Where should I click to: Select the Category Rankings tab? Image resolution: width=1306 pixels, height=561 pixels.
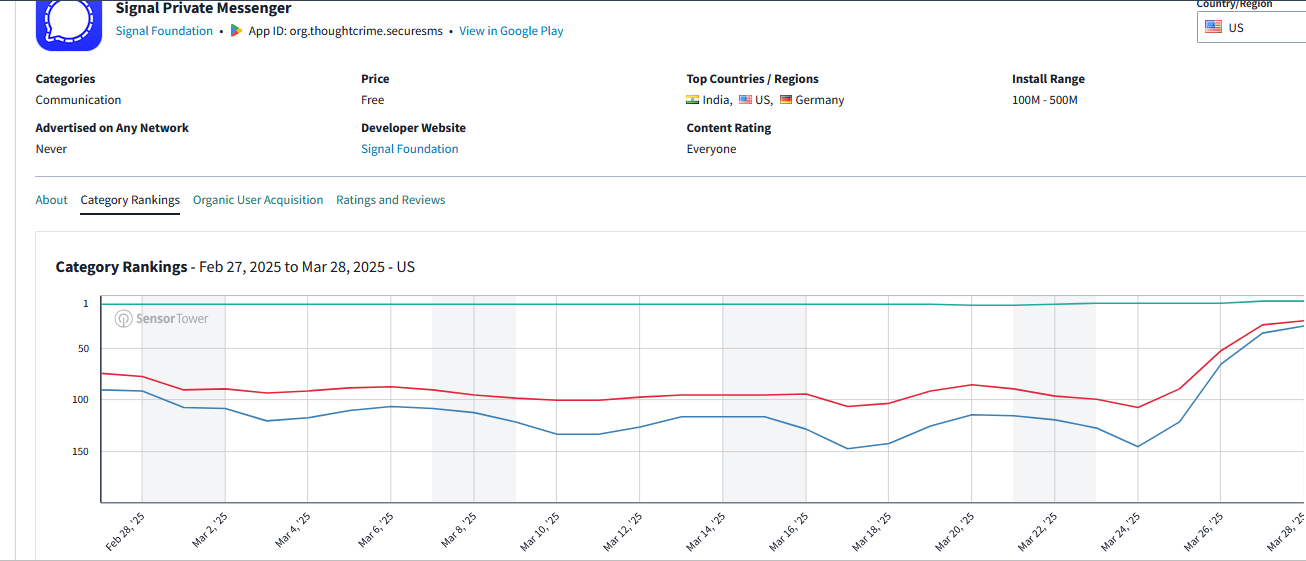click(130, 200)
